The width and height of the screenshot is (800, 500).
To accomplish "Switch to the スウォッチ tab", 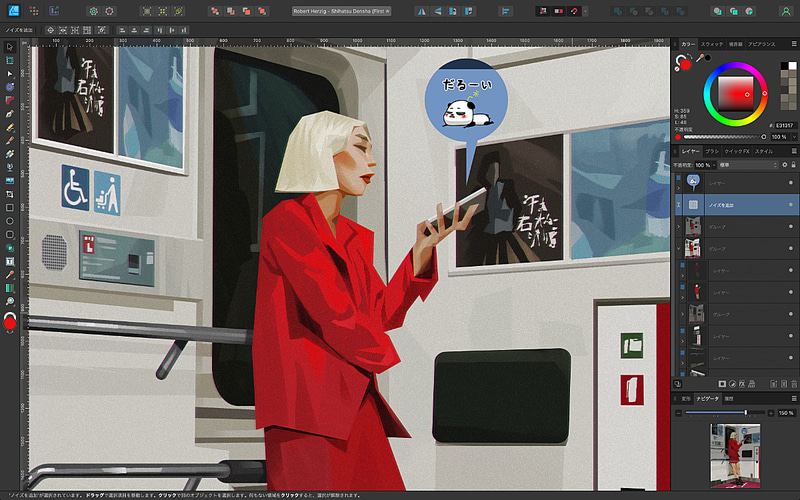I will point(712,44).
